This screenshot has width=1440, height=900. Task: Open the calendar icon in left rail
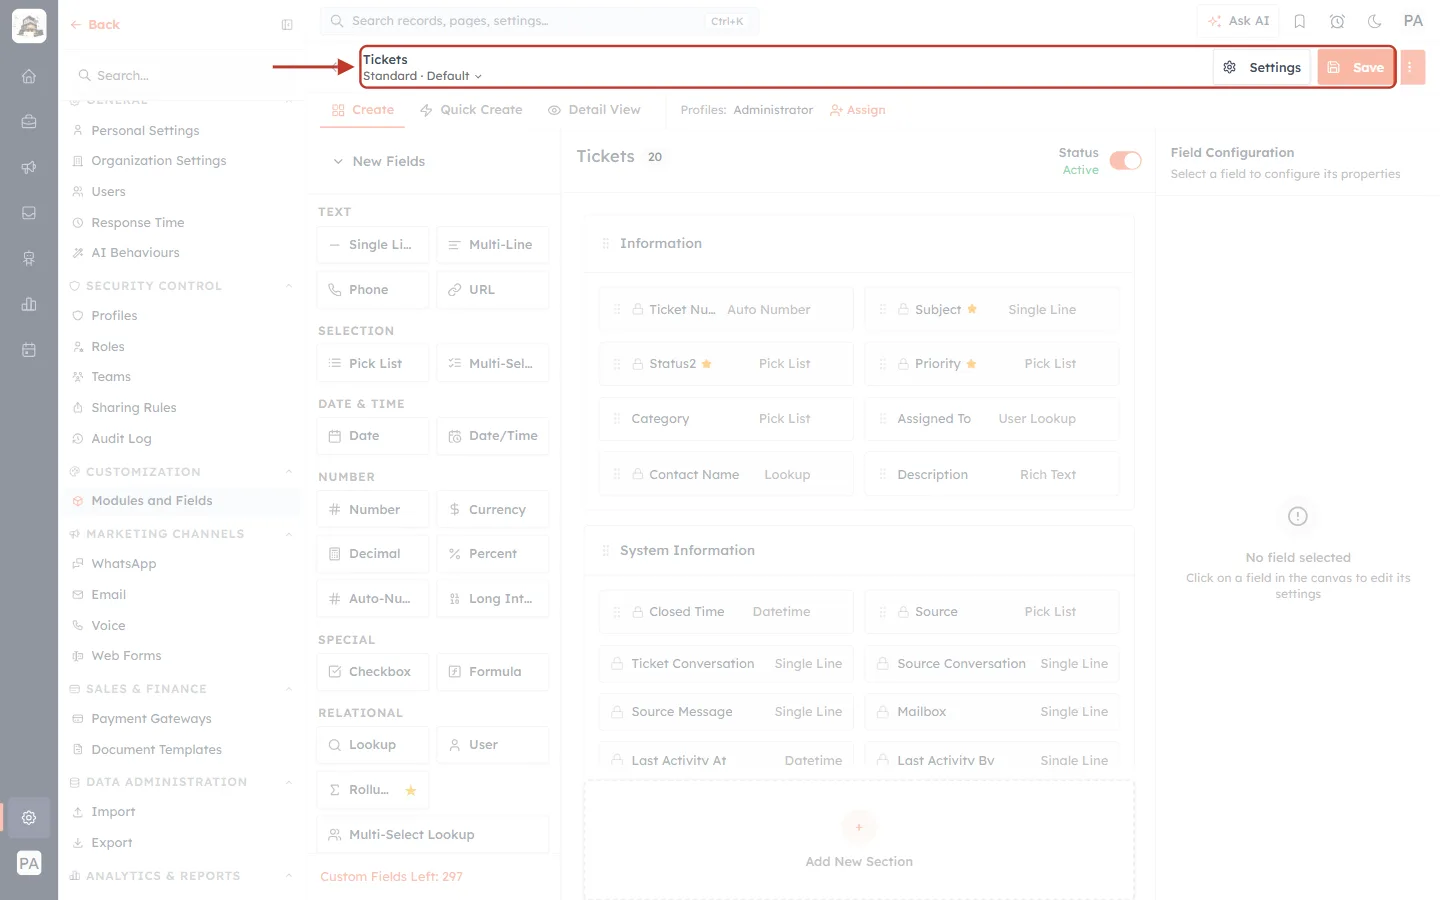coord(29,350)
